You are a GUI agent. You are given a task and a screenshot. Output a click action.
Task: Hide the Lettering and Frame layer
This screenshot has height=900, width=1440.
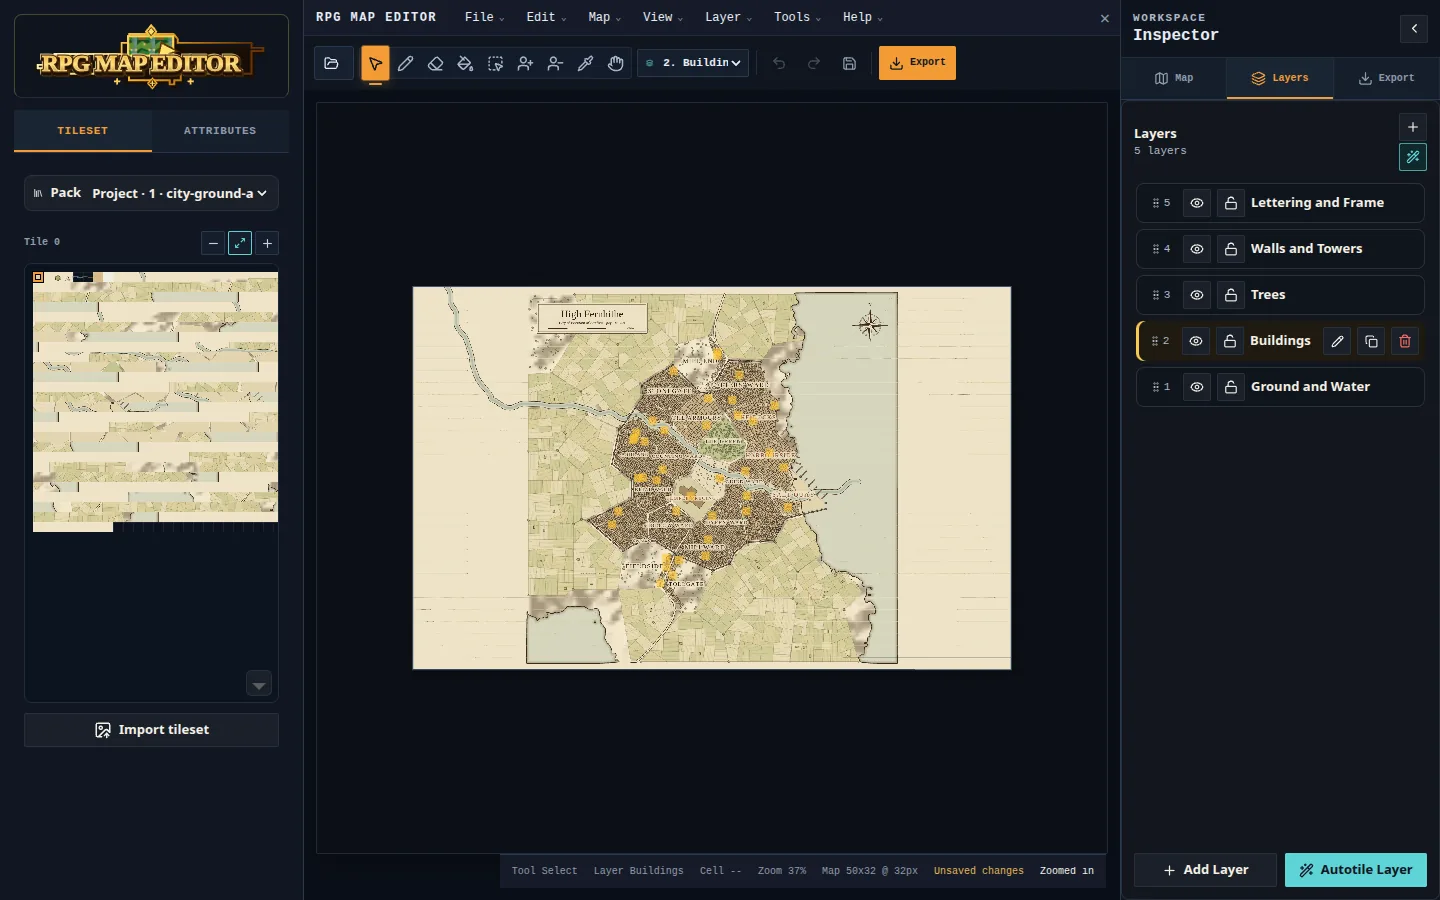click(1197, 203)
